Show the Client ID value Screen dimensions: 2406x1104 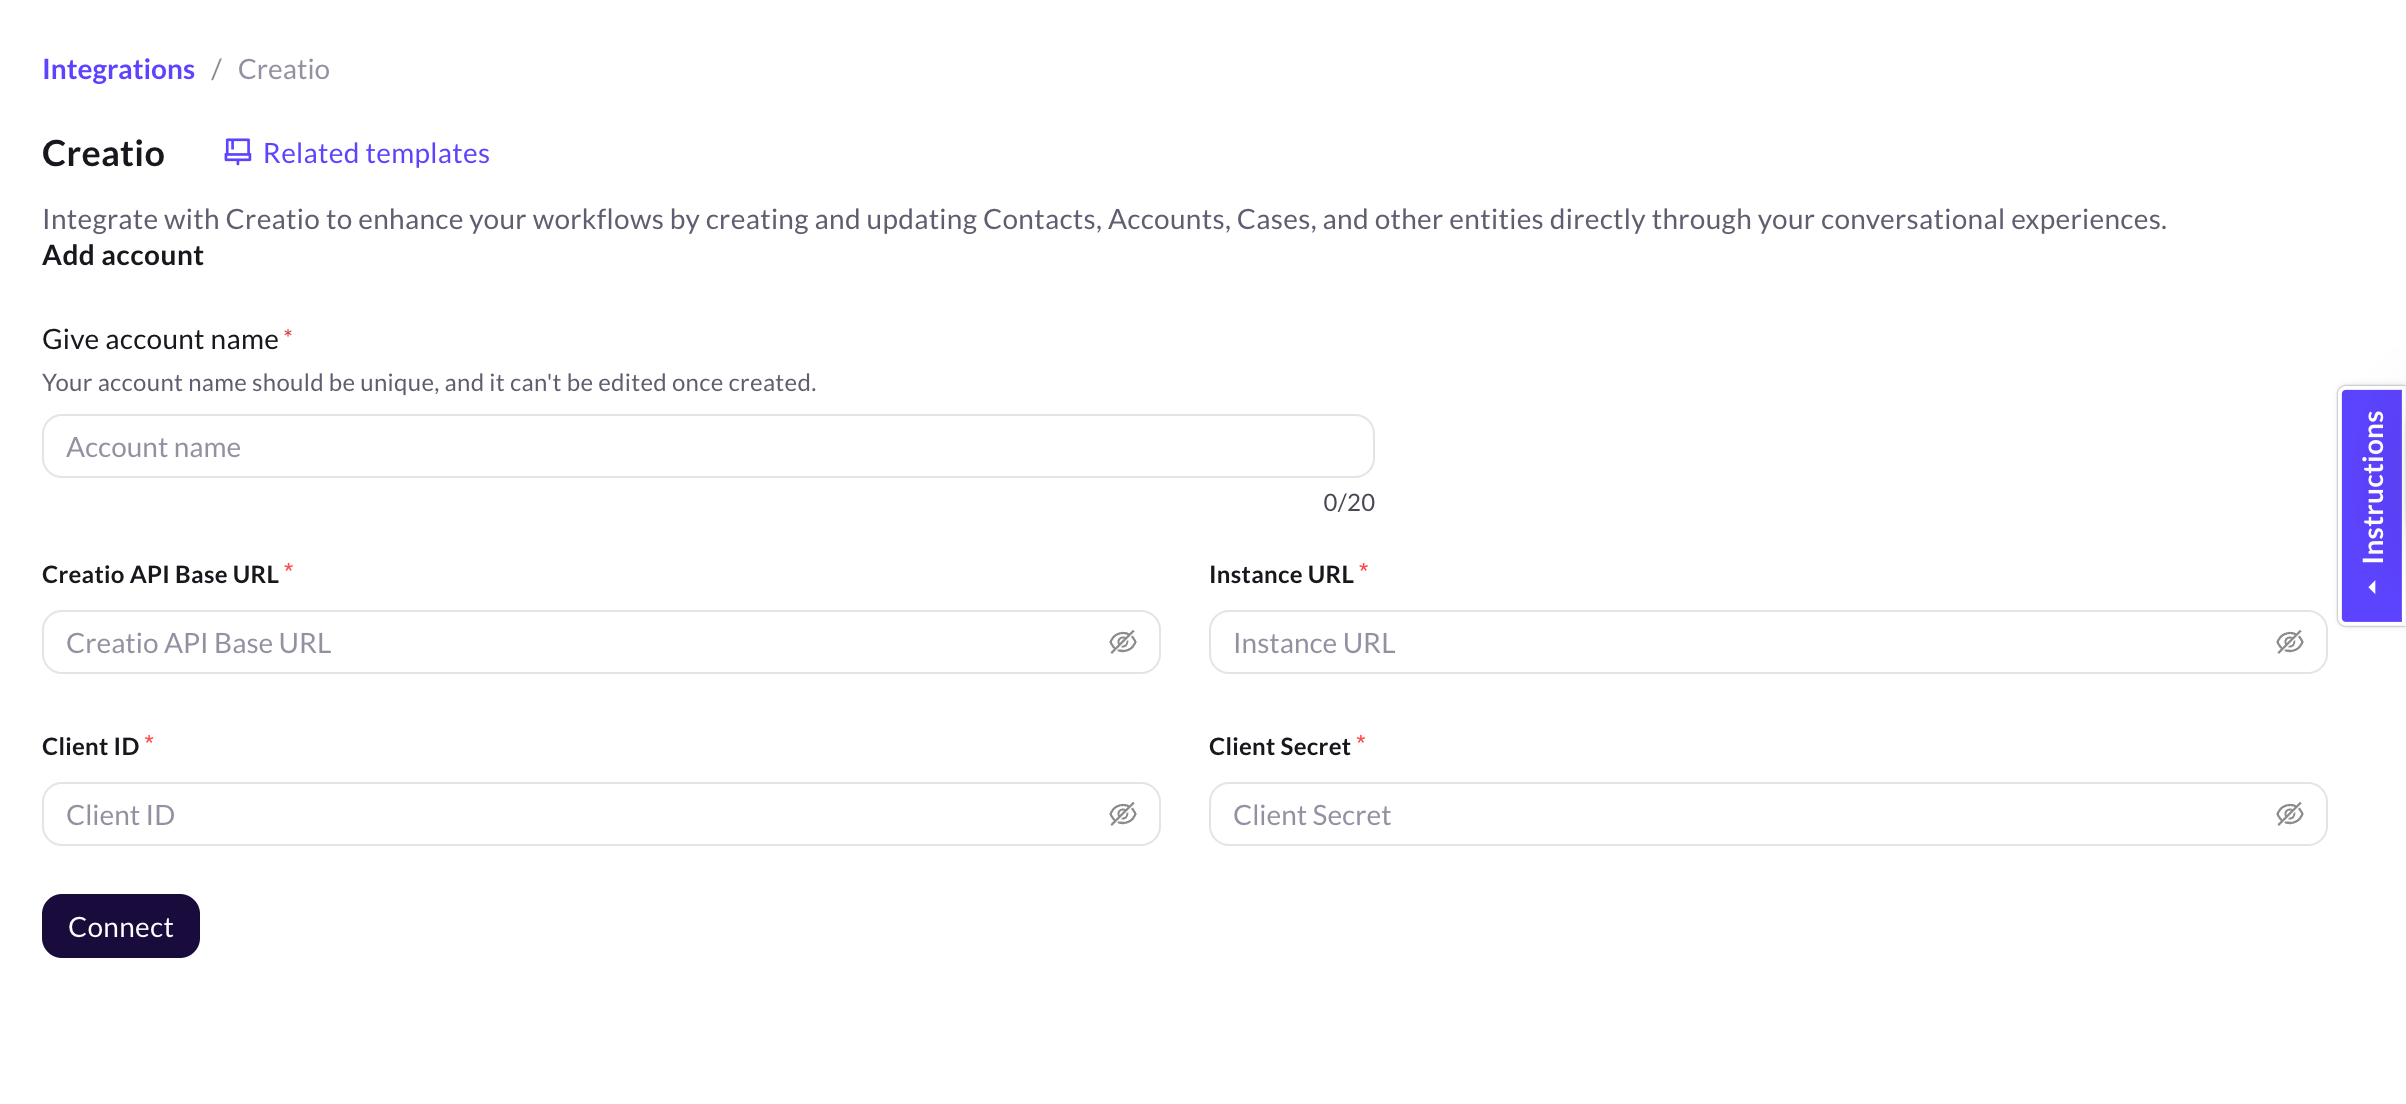[x=1123, y=814]
